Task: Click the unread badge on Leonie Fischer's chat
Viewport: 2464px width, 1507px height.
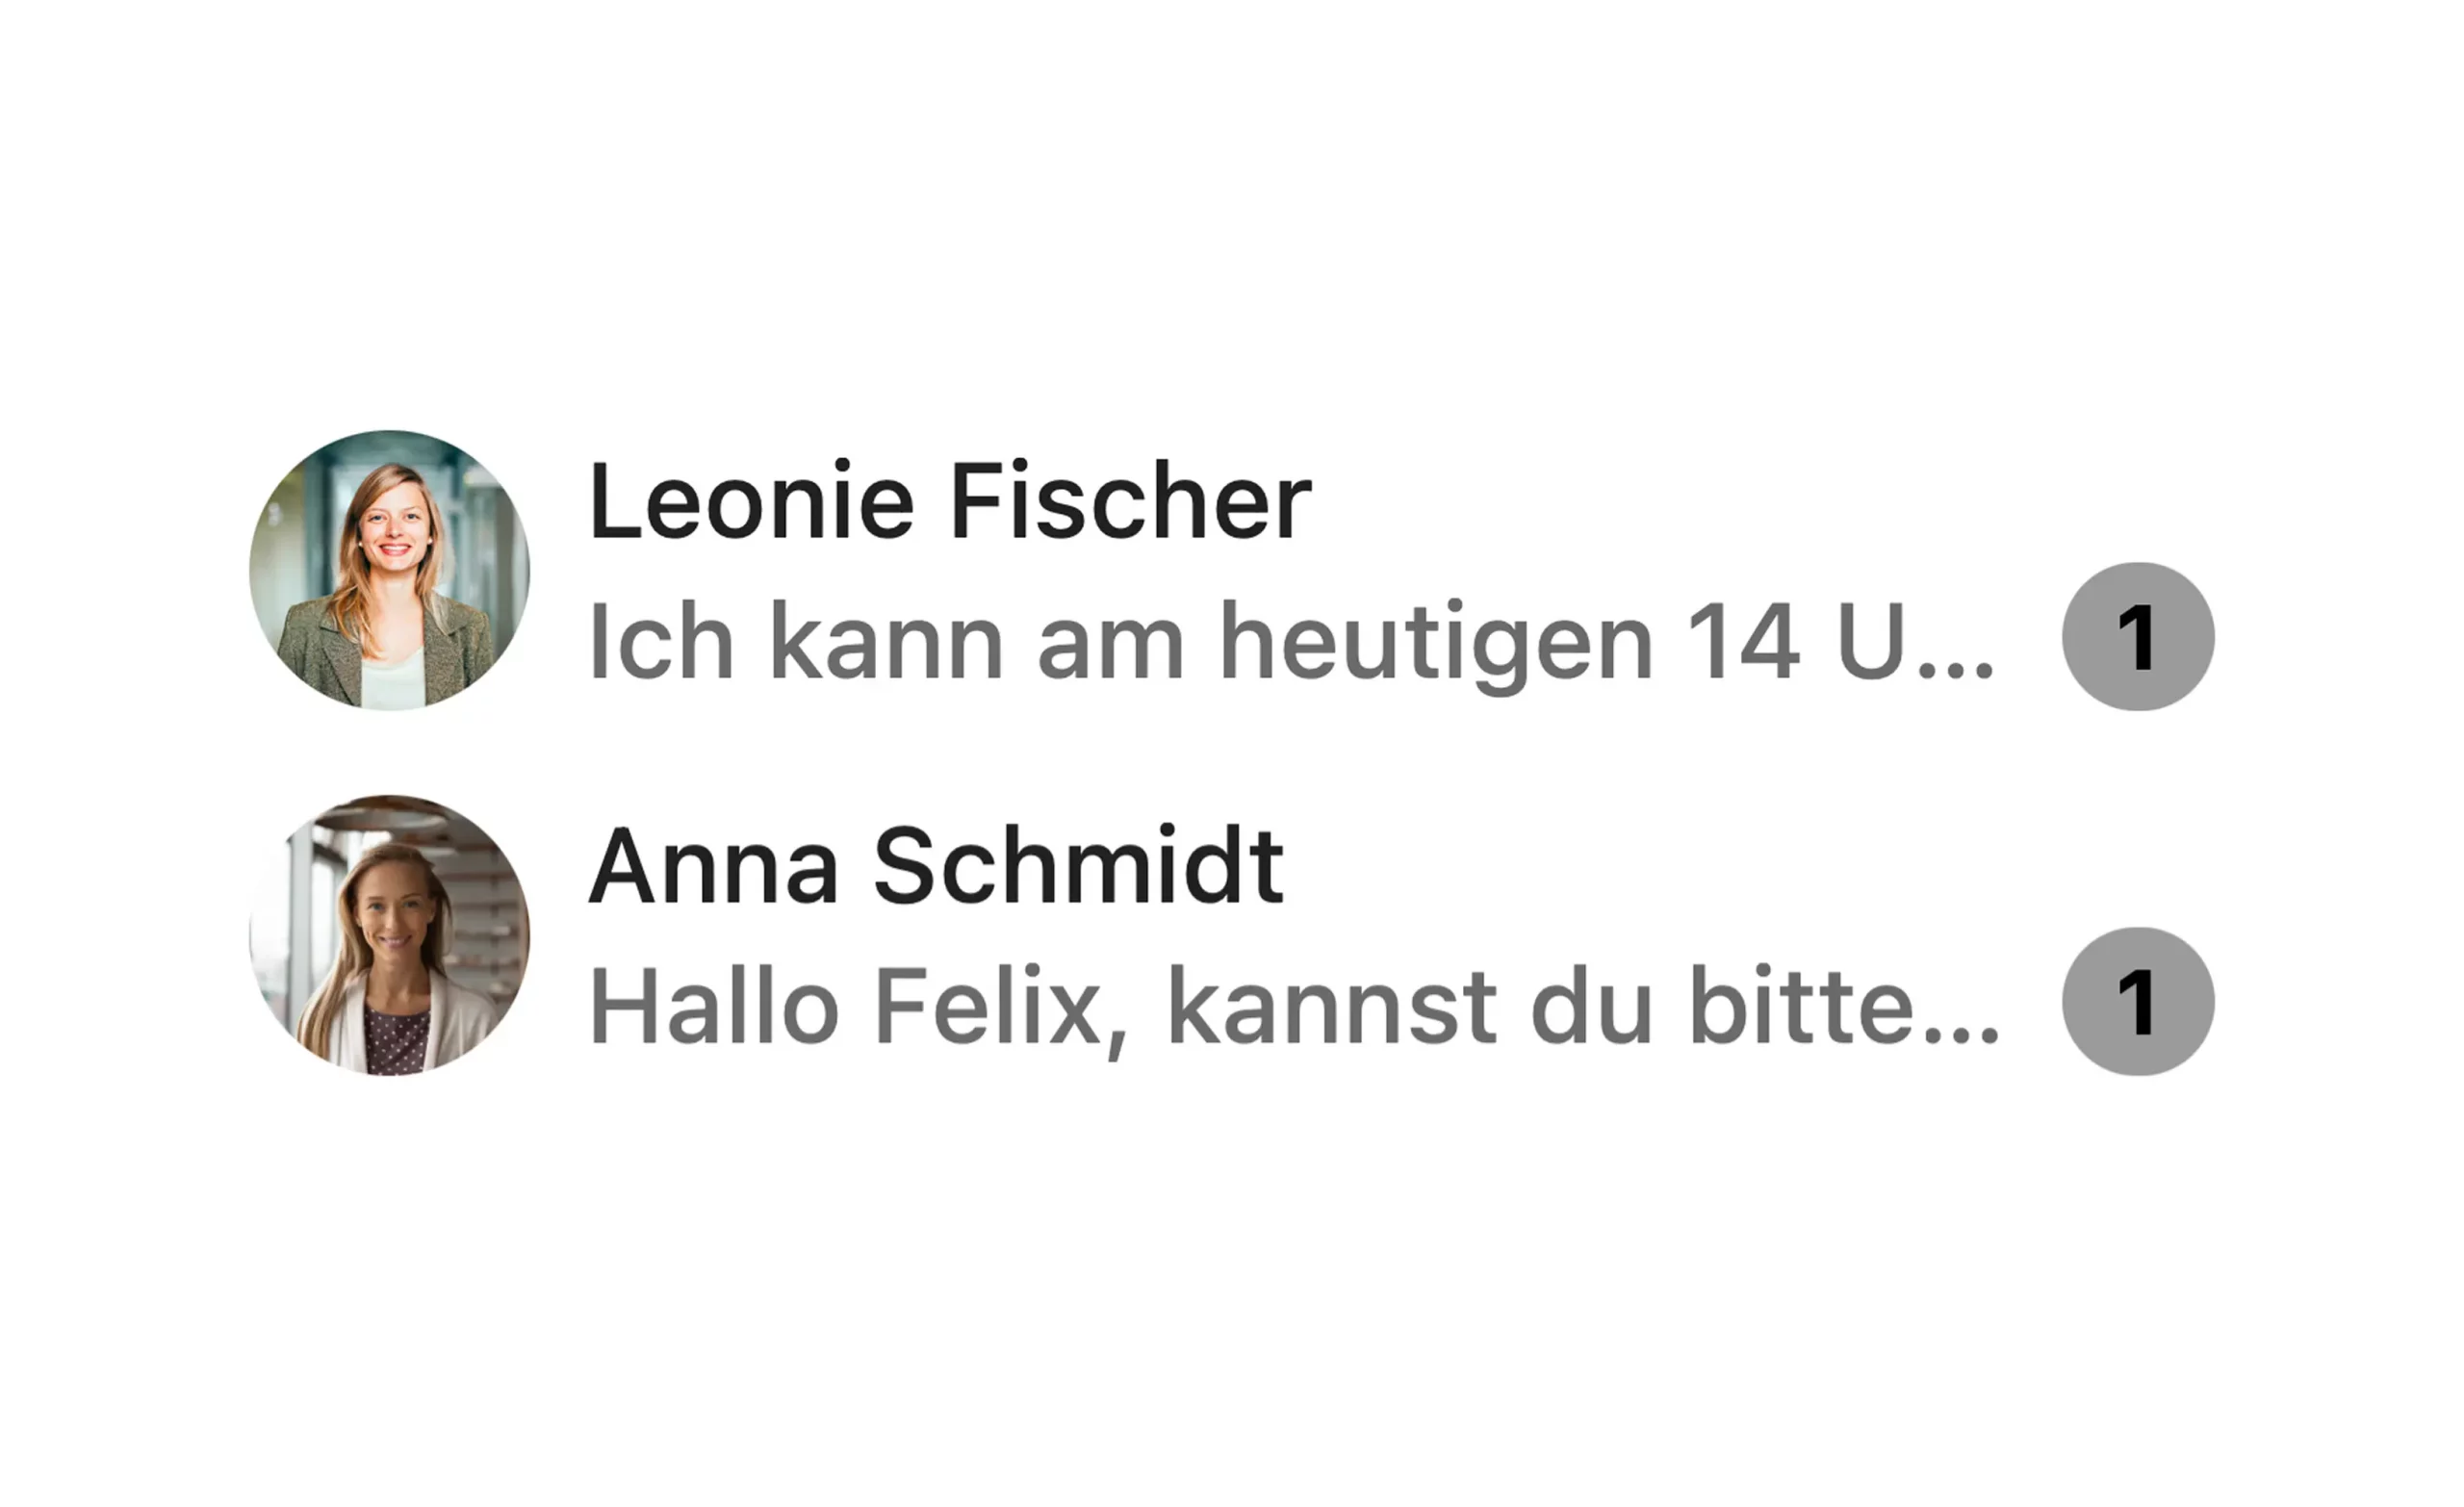Action: [x=2138, y=637]
